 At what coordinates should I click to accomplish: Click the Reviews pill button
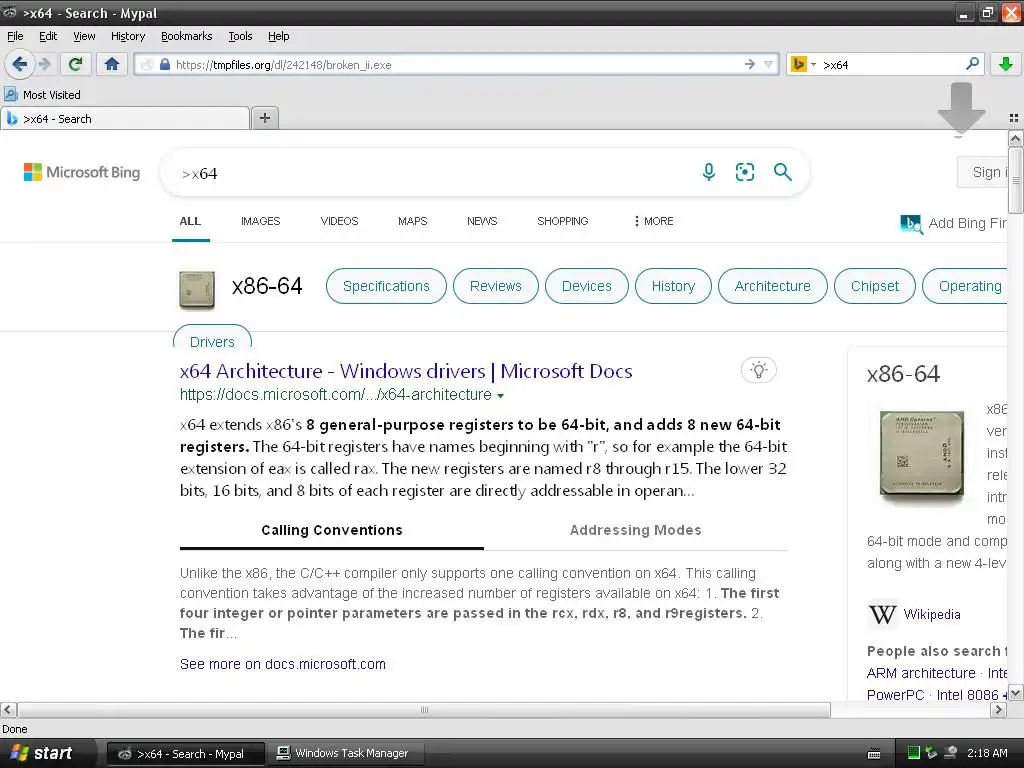coord(496,286)
